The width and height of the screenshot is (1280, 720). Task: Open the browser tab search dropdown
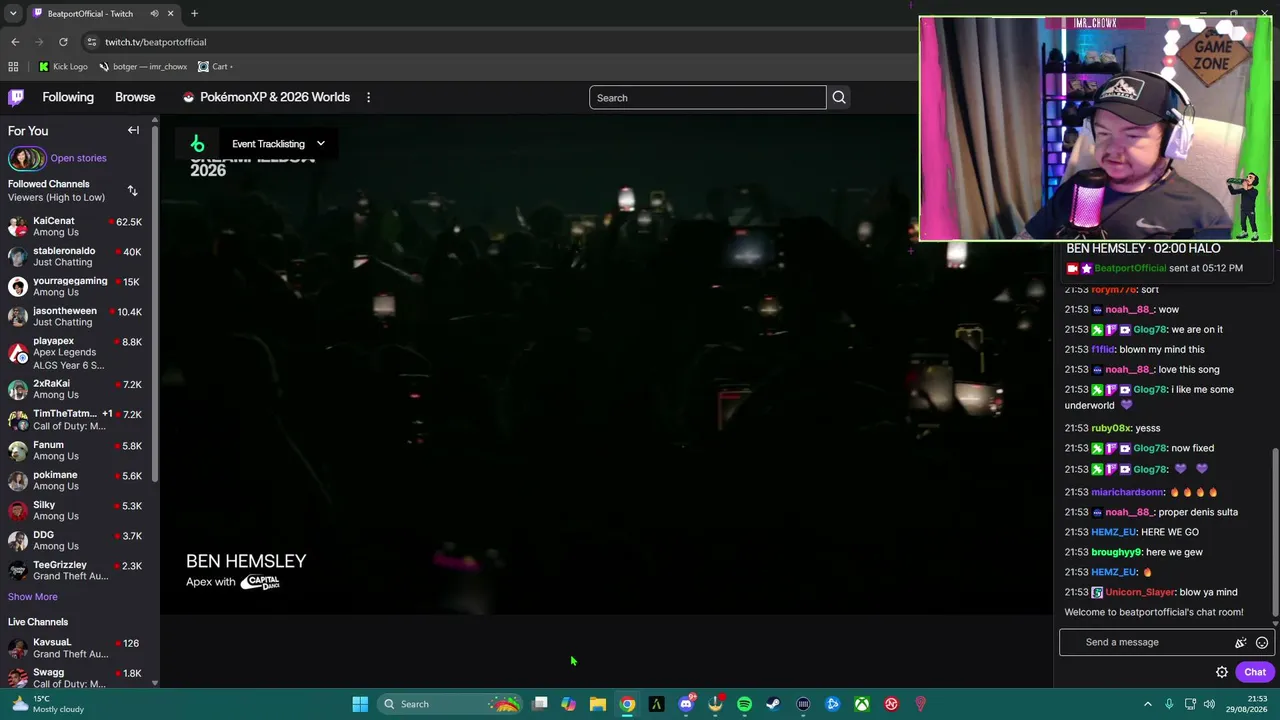(12, 14)
